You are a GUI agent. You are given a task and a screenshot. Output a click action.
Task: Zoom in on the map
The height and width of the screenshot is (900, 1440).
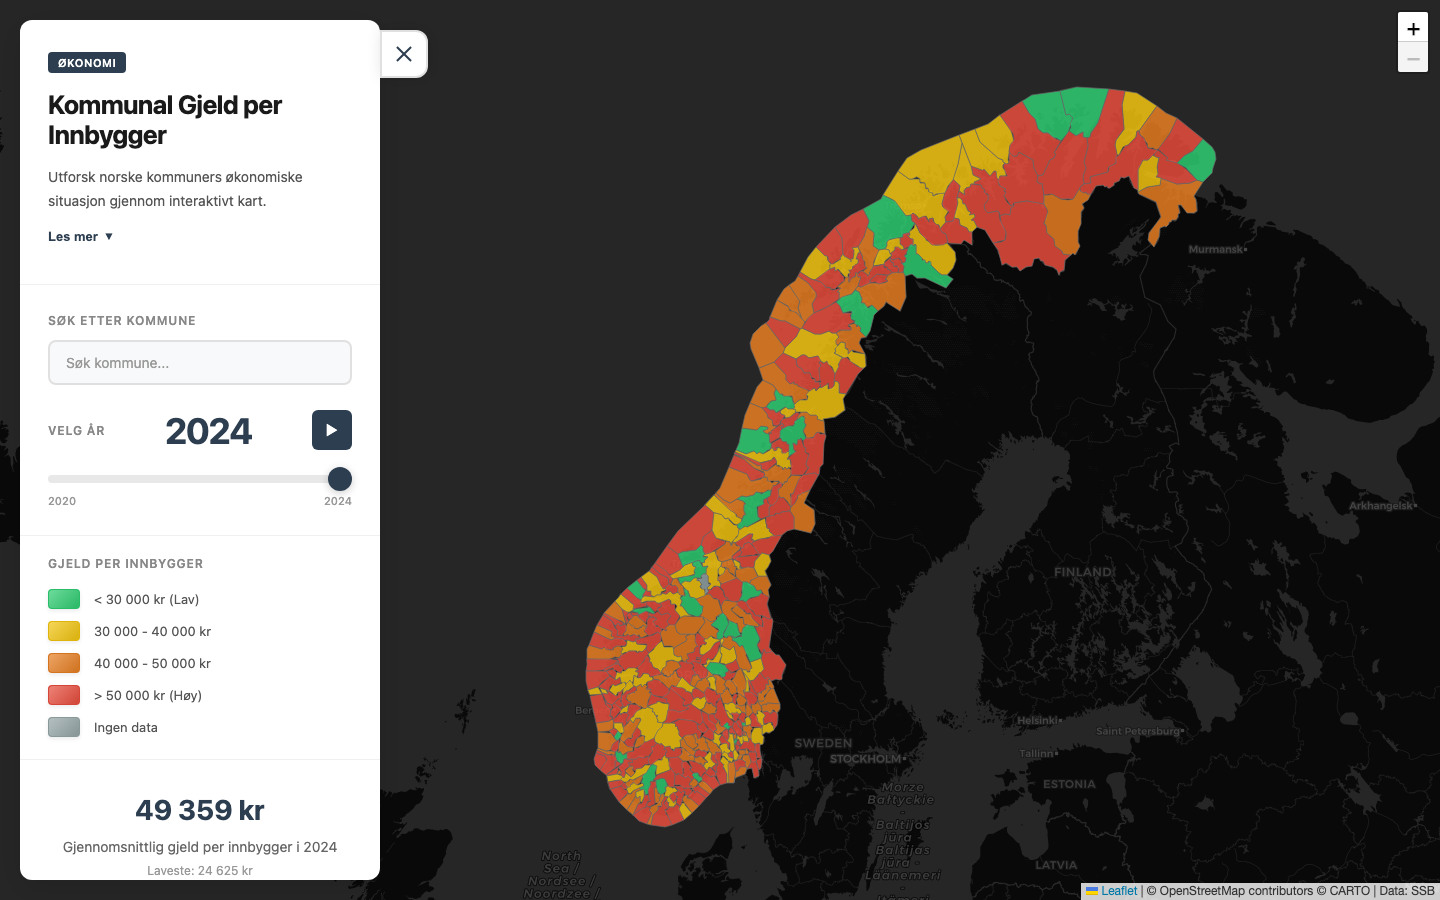[1413, 28]
